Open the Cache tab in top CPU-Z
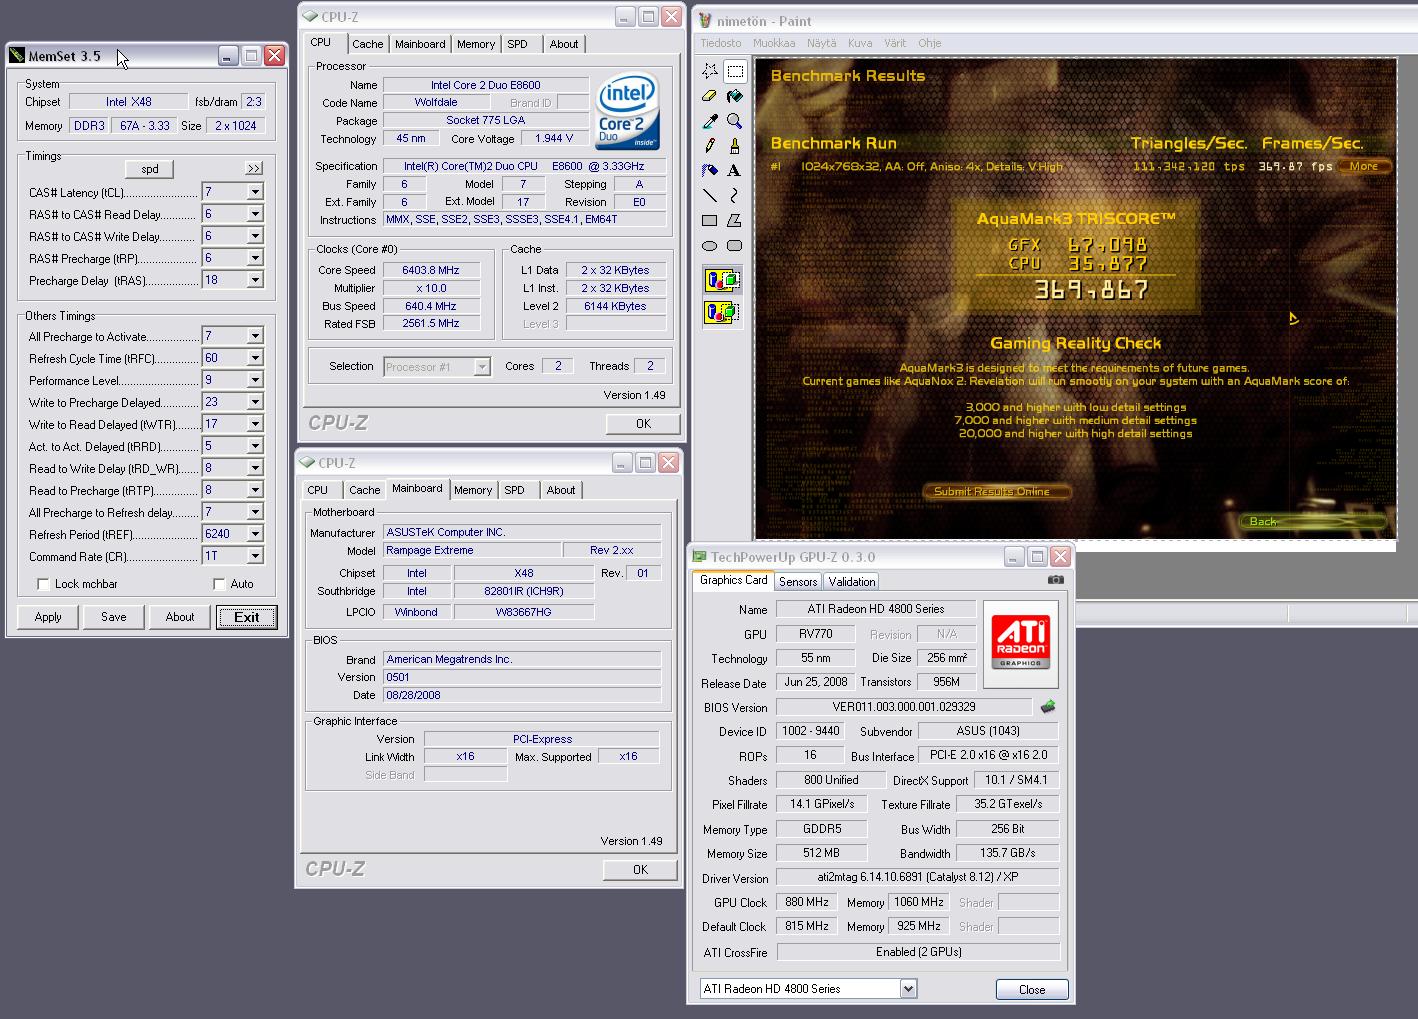Image resolution: width=1418 pixels, height=1019 pixels. [x=367, y=44]
